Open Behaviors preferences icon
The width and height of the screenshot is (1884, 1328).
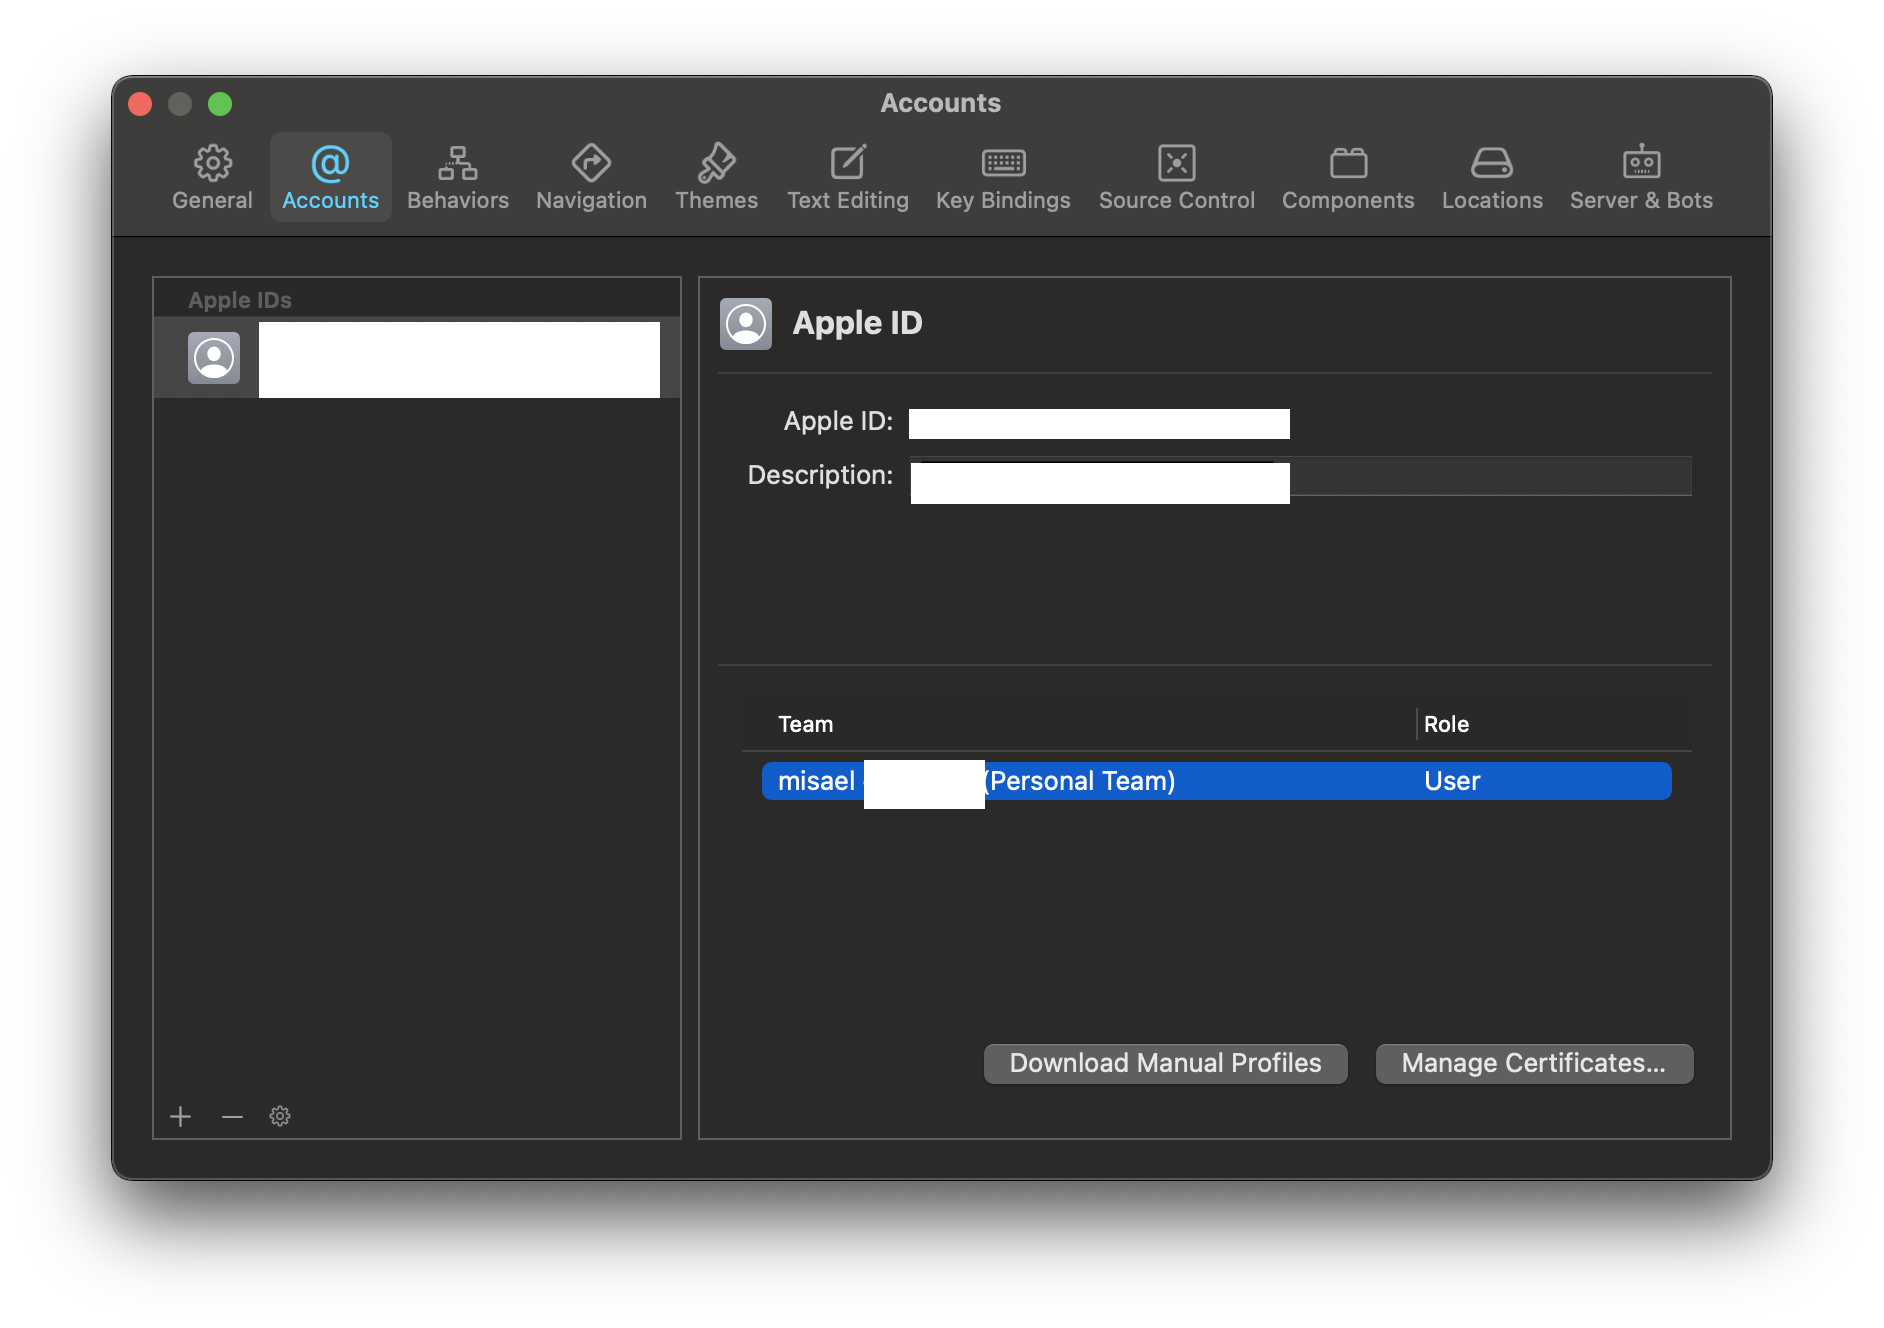coord(458,163)
